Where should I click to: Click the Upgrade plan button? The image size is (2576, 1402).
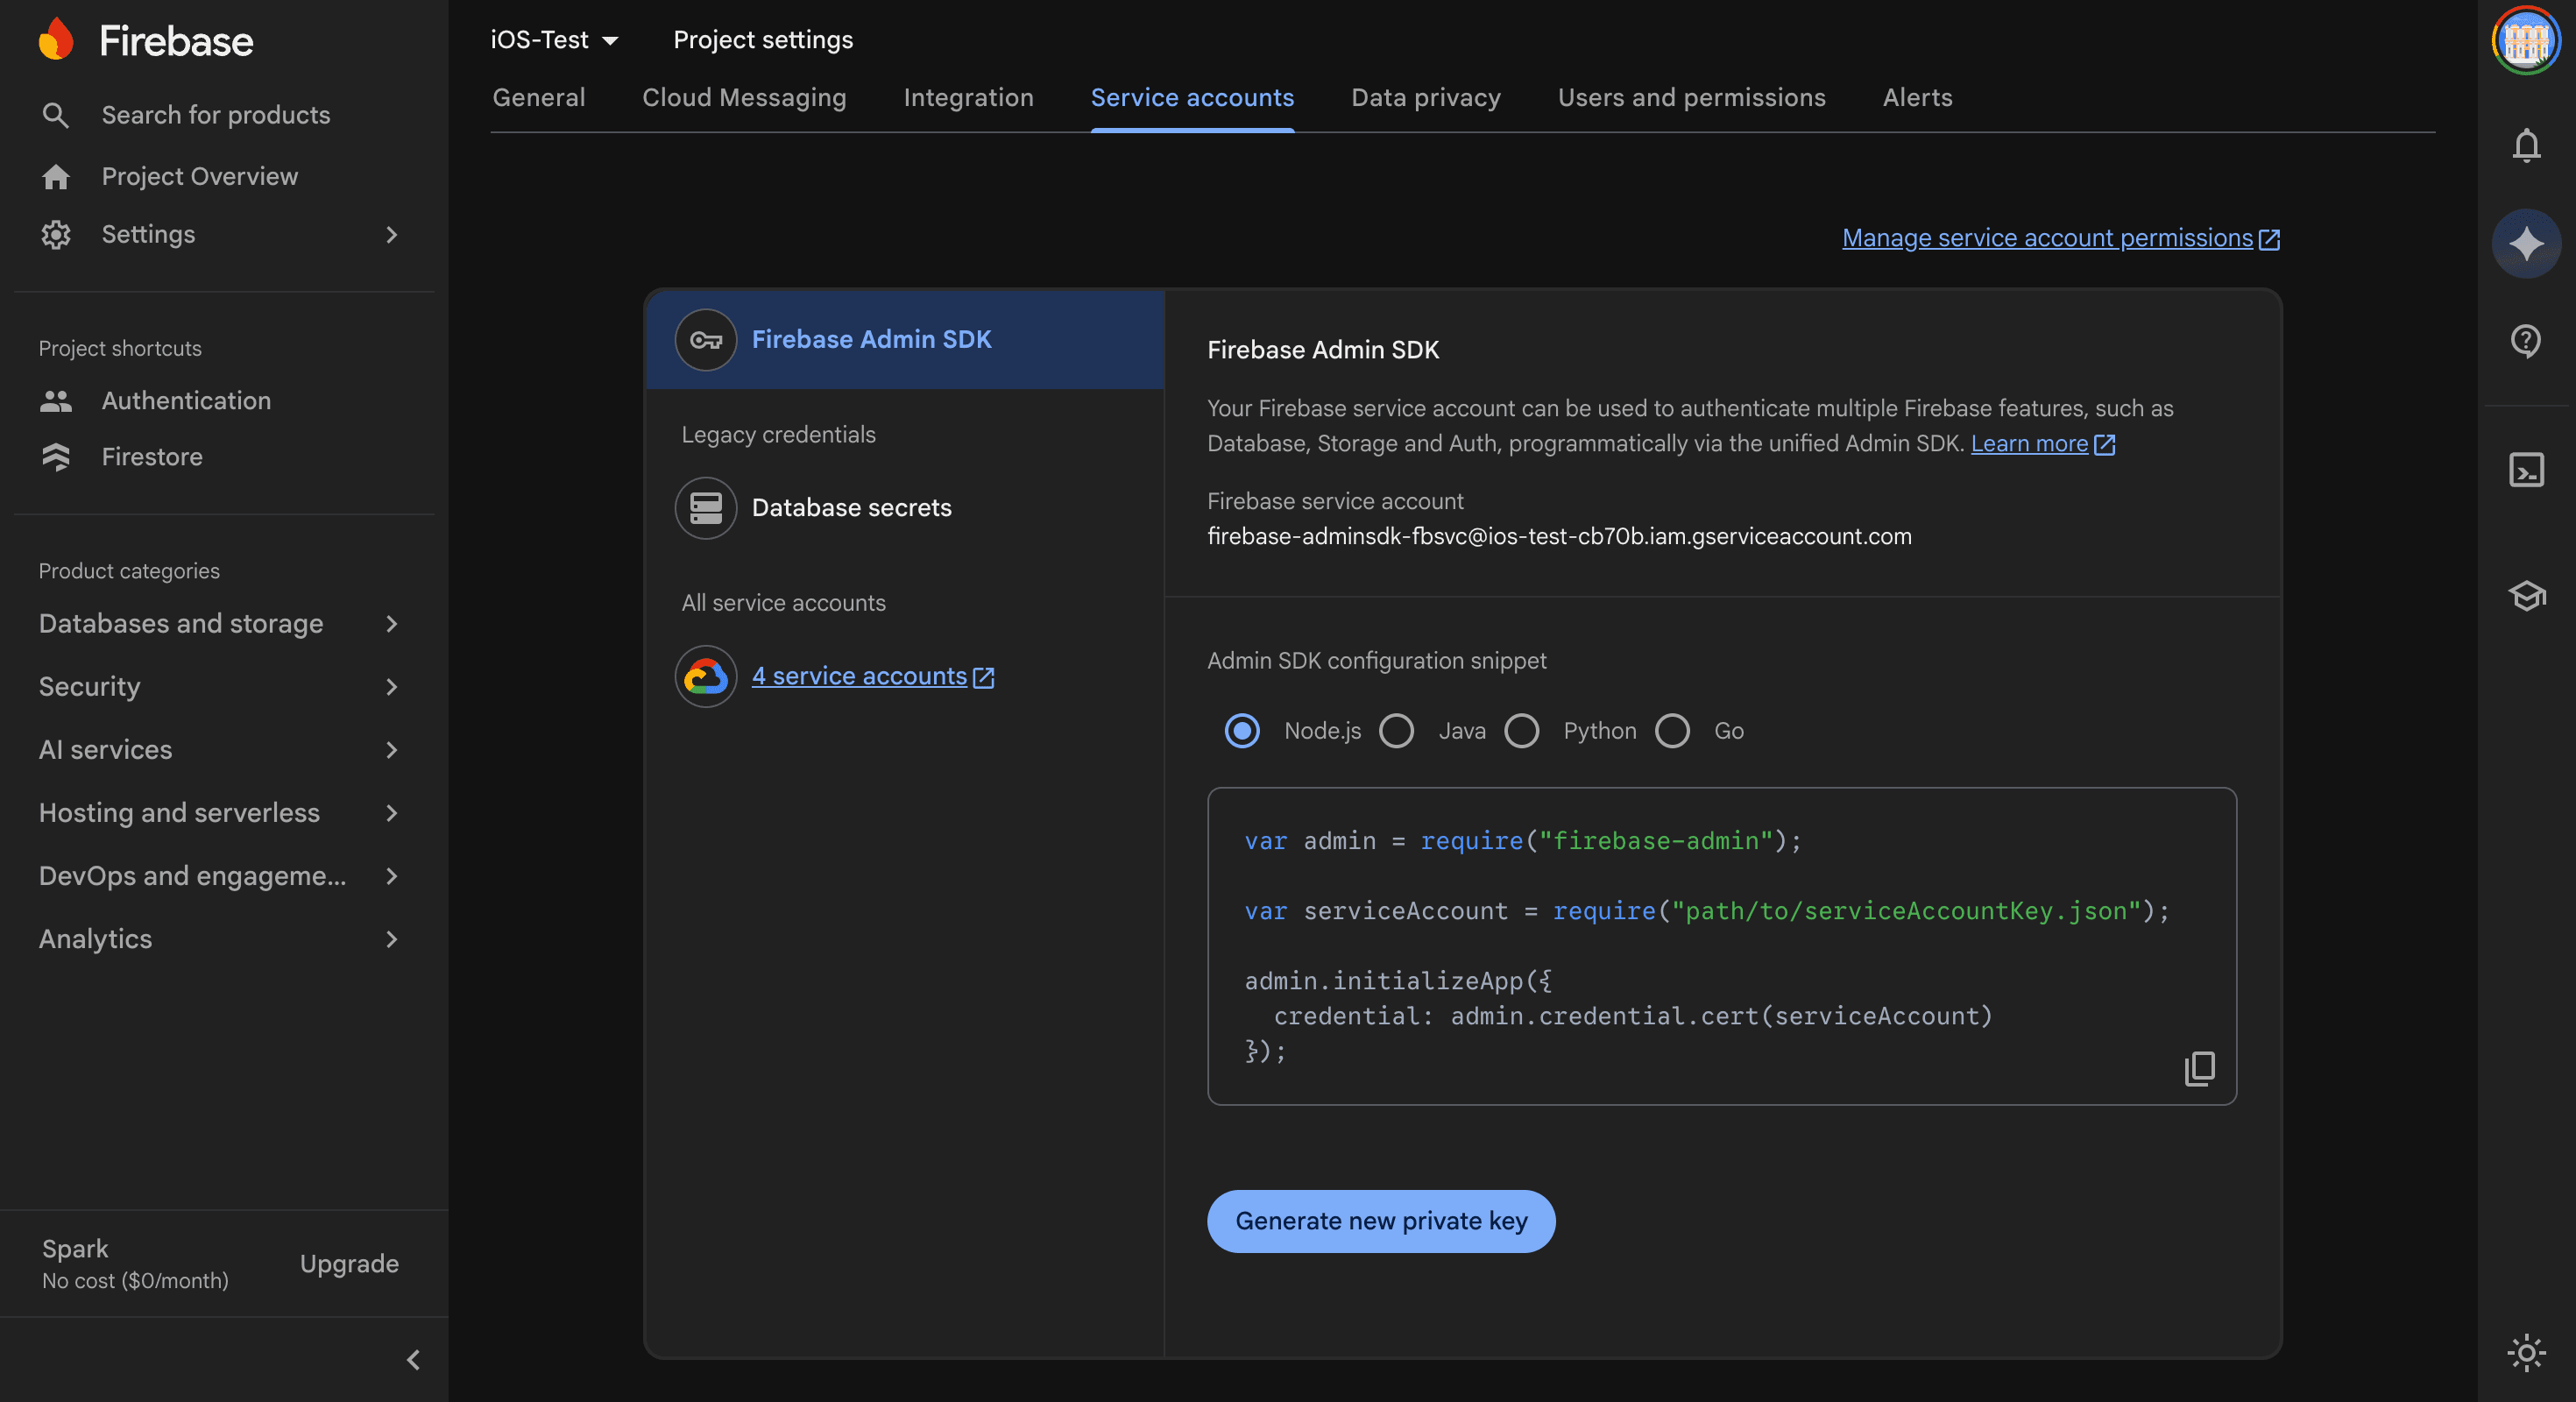click(x=349, y=1264)
